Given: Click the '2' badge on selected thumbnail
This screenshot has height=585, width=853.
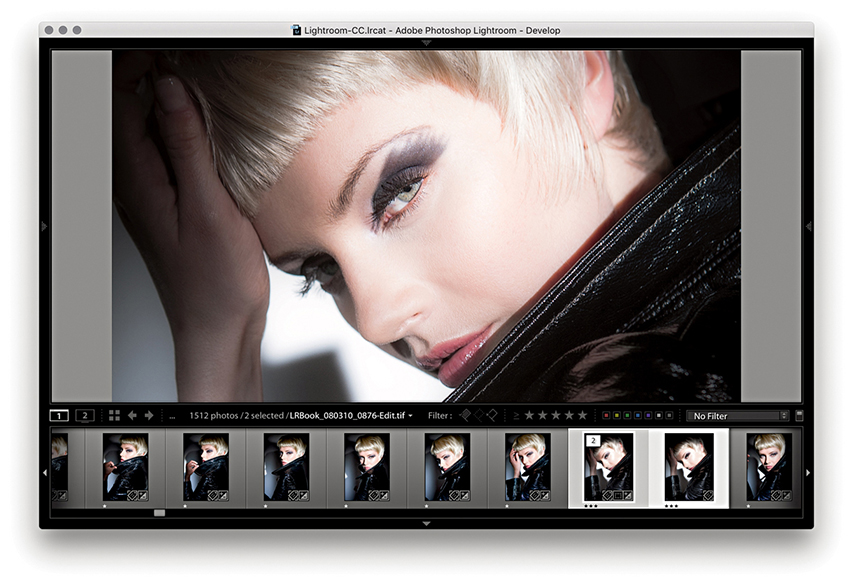Looking at the screenshot, I should pyautogui.click(x=593, y=440).
